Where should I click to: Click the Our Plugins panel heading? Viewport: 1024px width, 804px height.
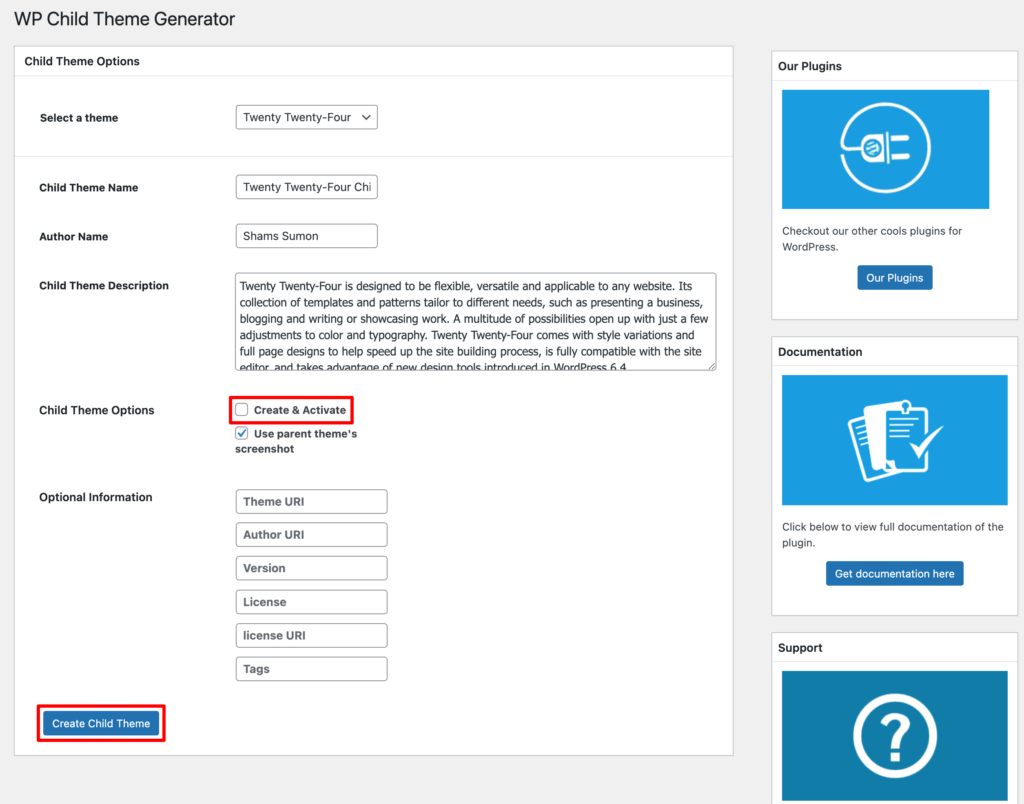(x=810, y=66)
